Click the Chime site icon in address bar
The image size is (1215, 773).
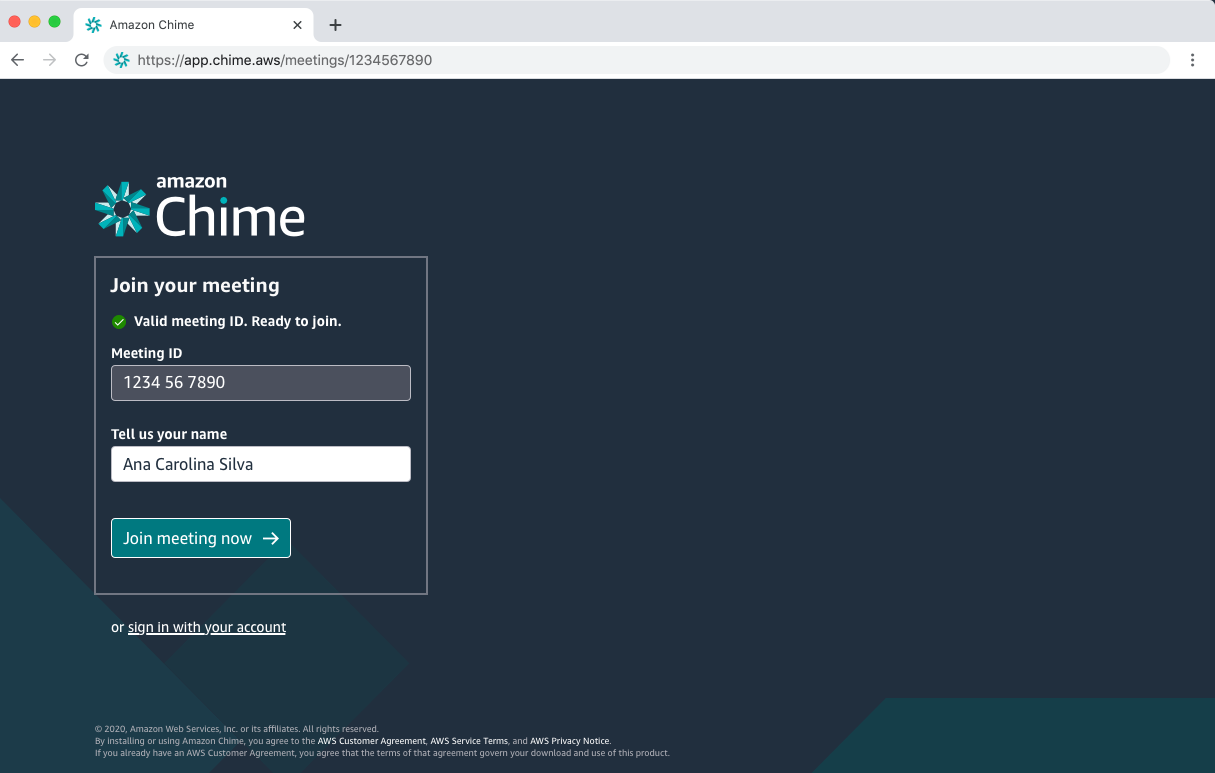[x=122, y=60]
